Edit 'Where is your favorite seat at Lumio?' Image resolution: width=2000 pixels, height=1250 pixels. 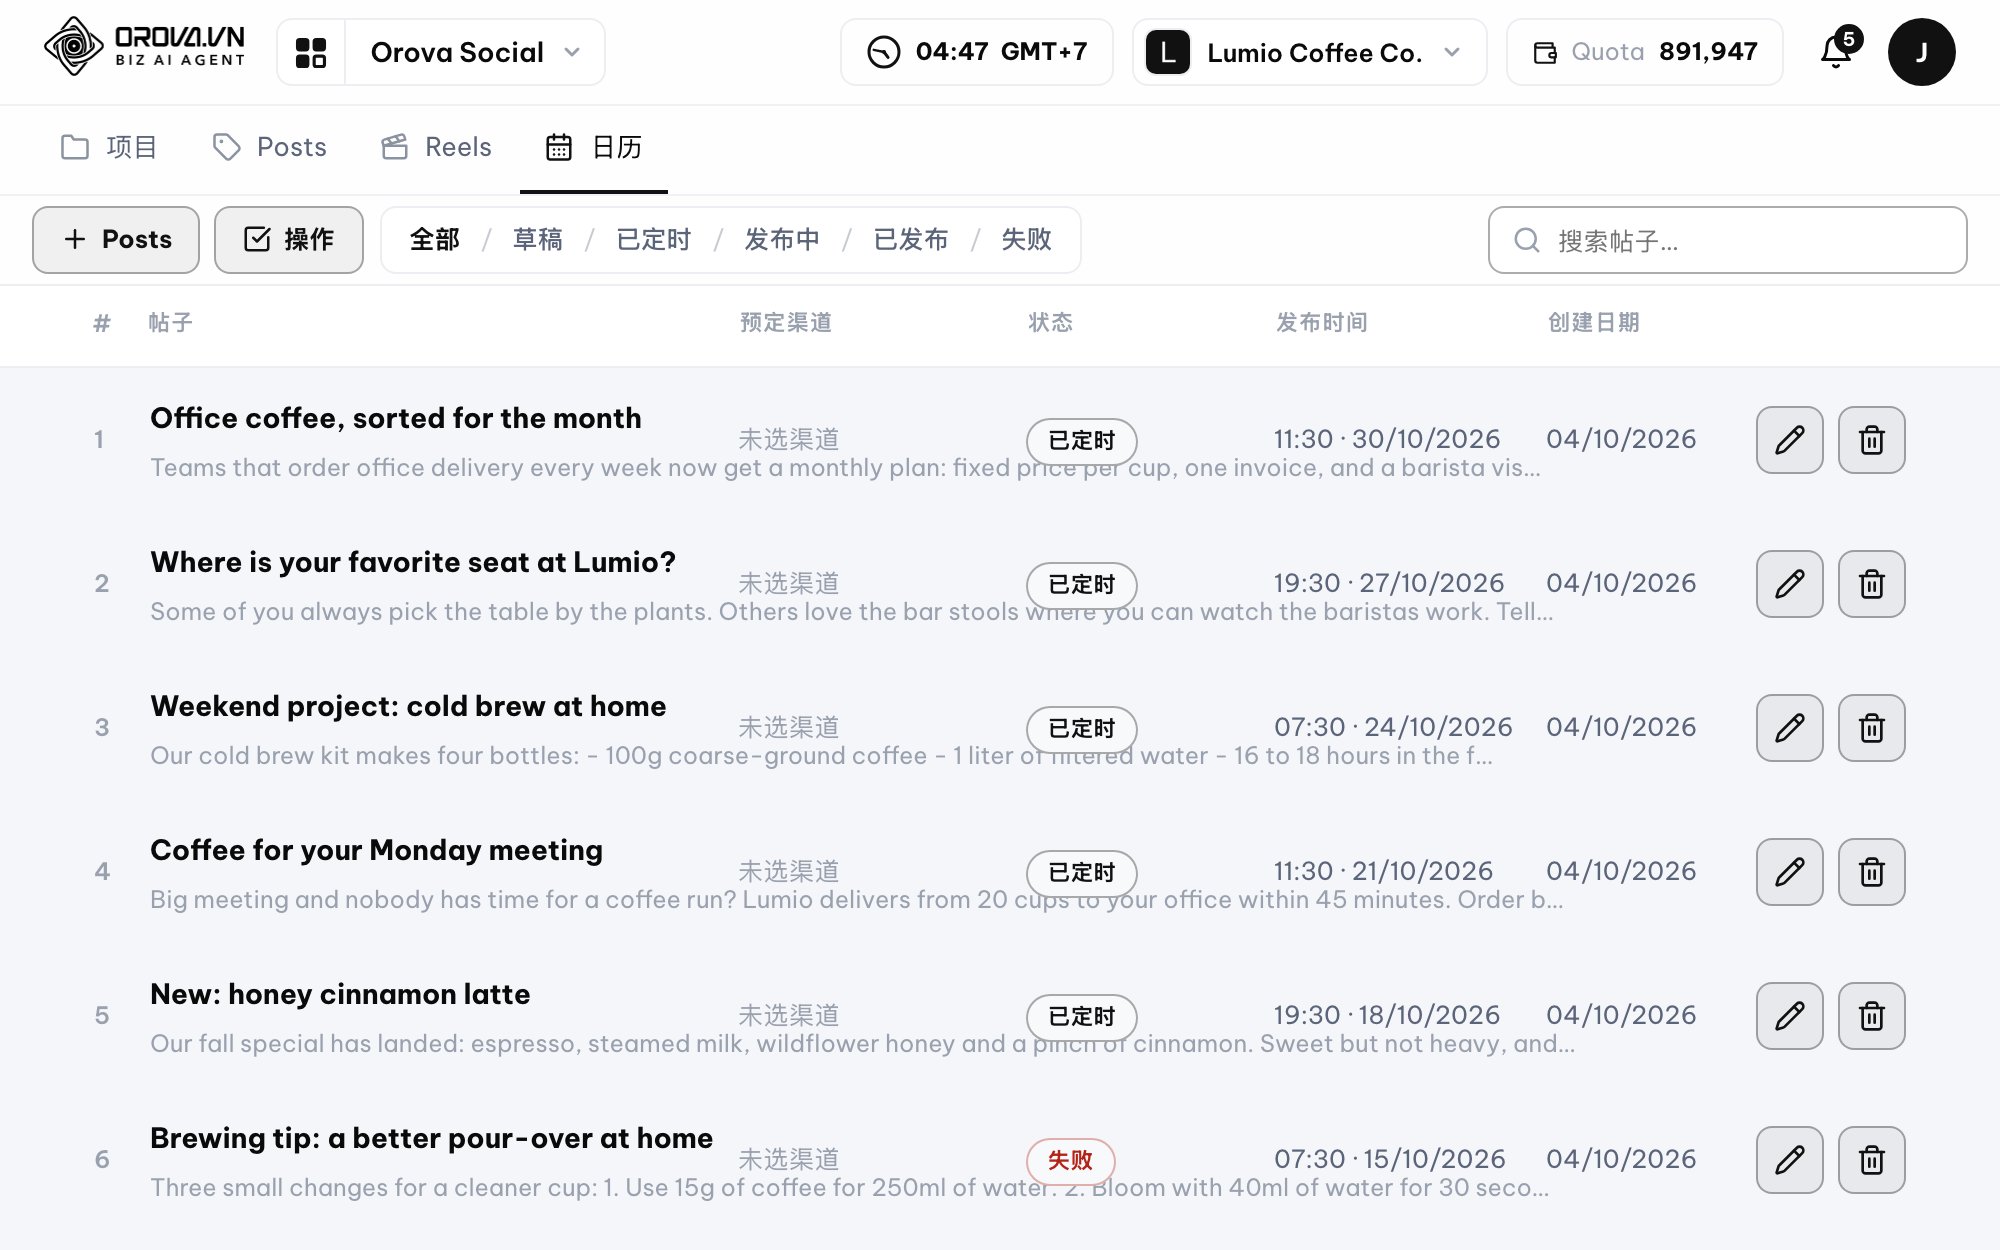point(1790,584)
